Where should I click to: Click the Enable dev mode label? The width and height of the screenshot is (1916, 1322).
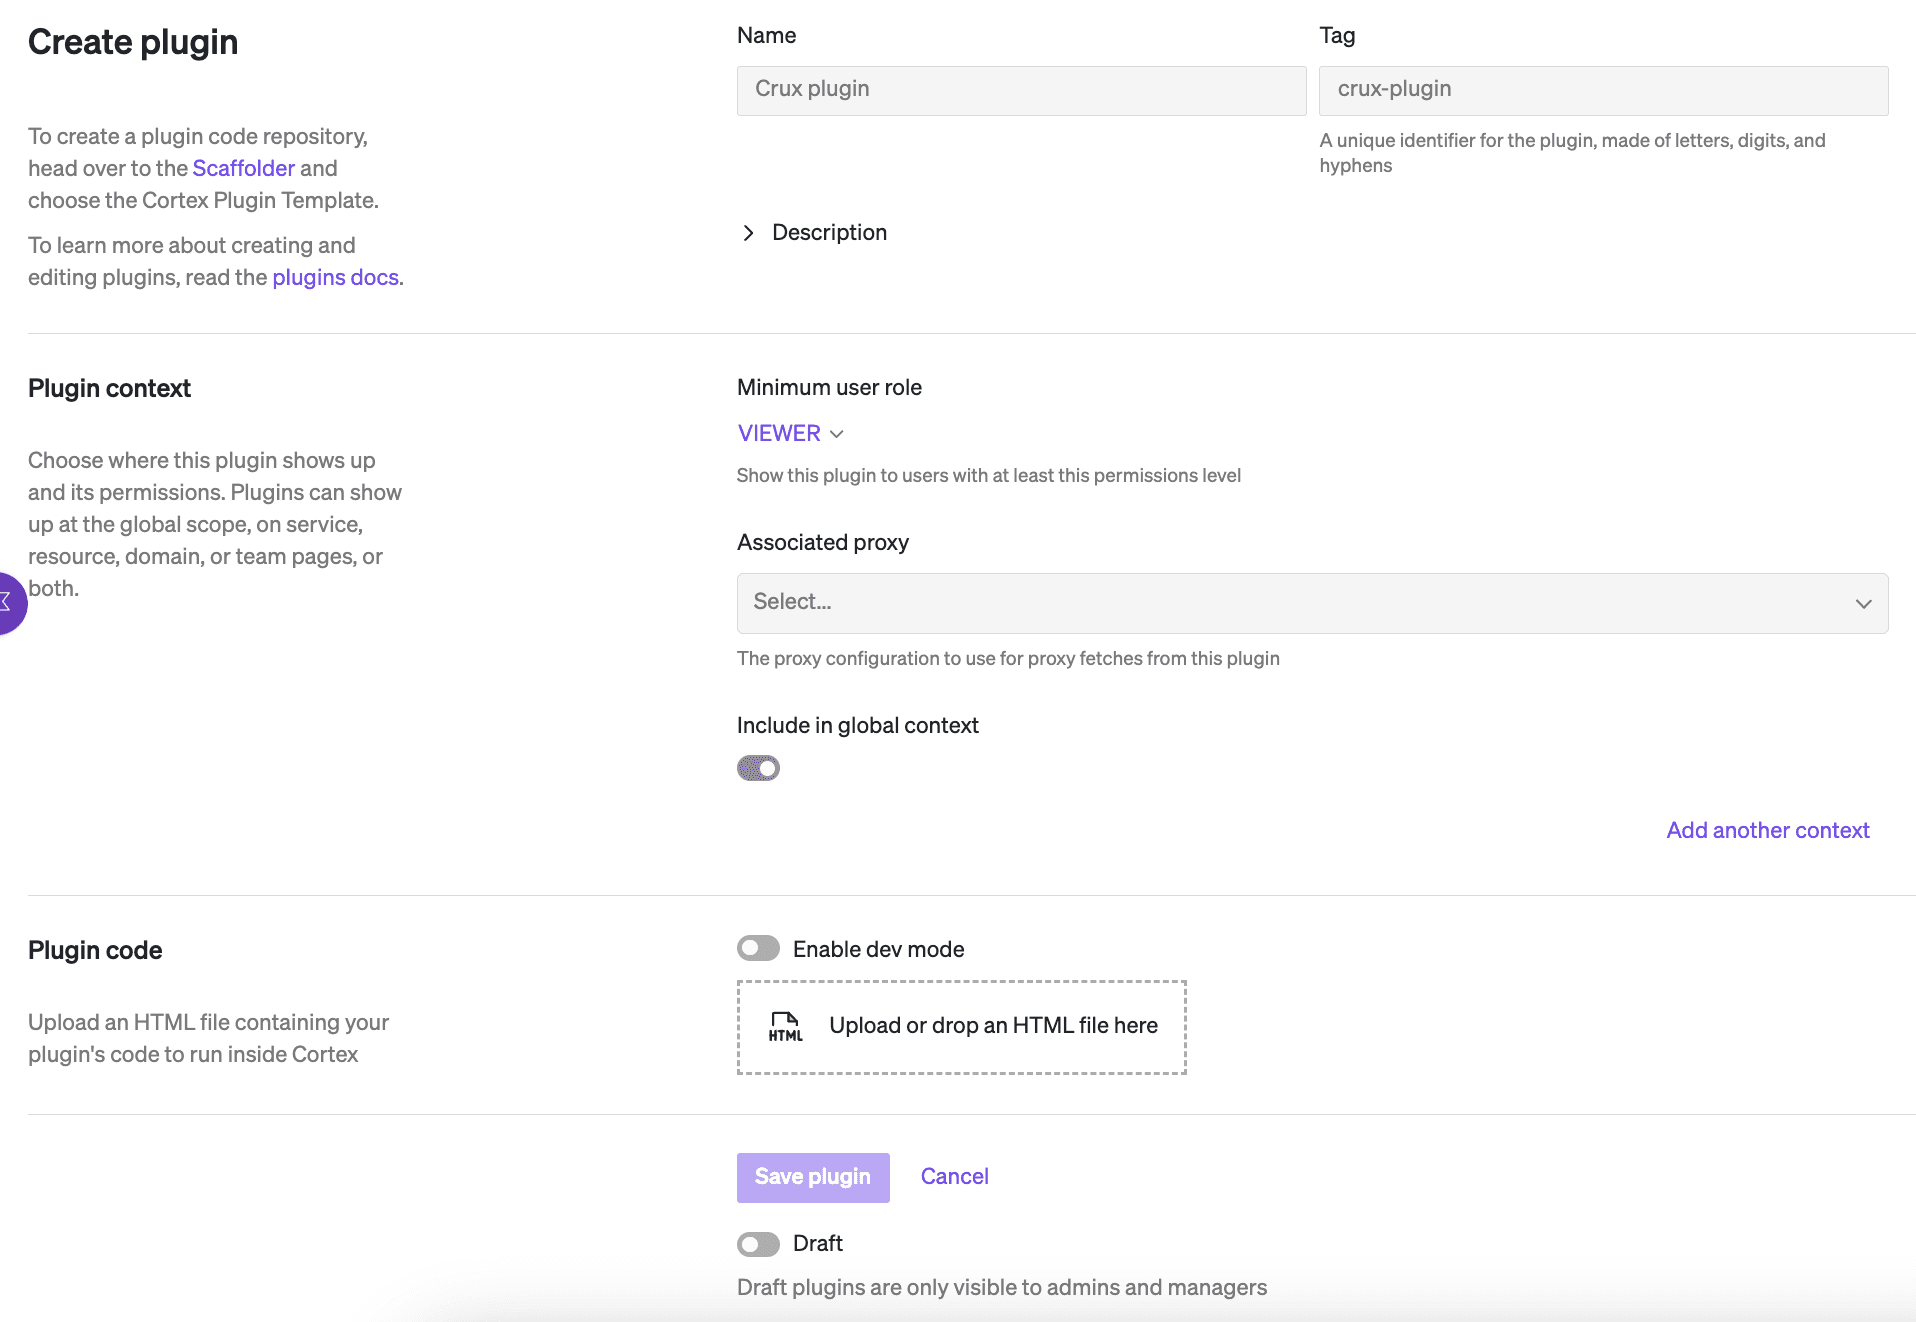tap(878, 949)
